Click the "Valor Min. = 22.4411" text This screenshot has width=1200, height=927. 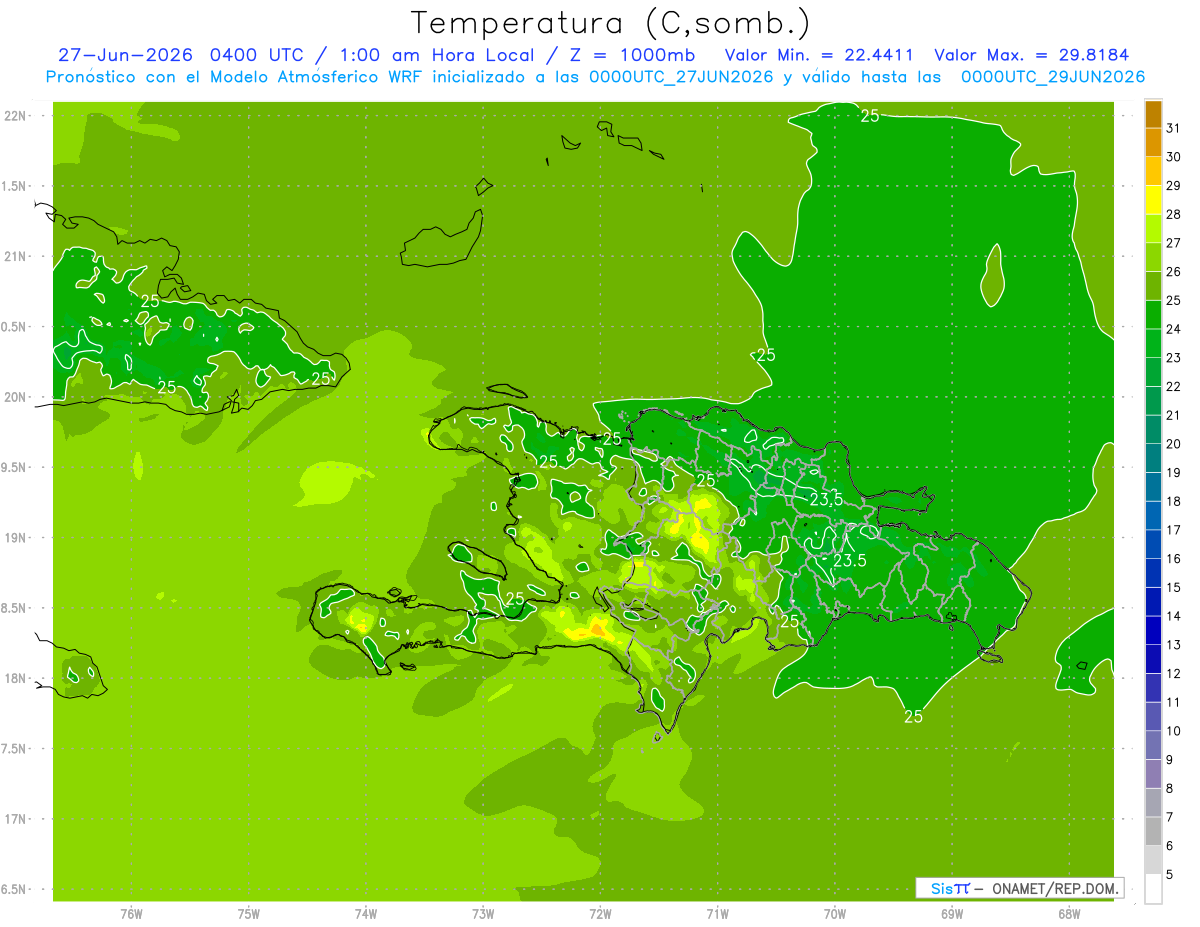(818, 55)
